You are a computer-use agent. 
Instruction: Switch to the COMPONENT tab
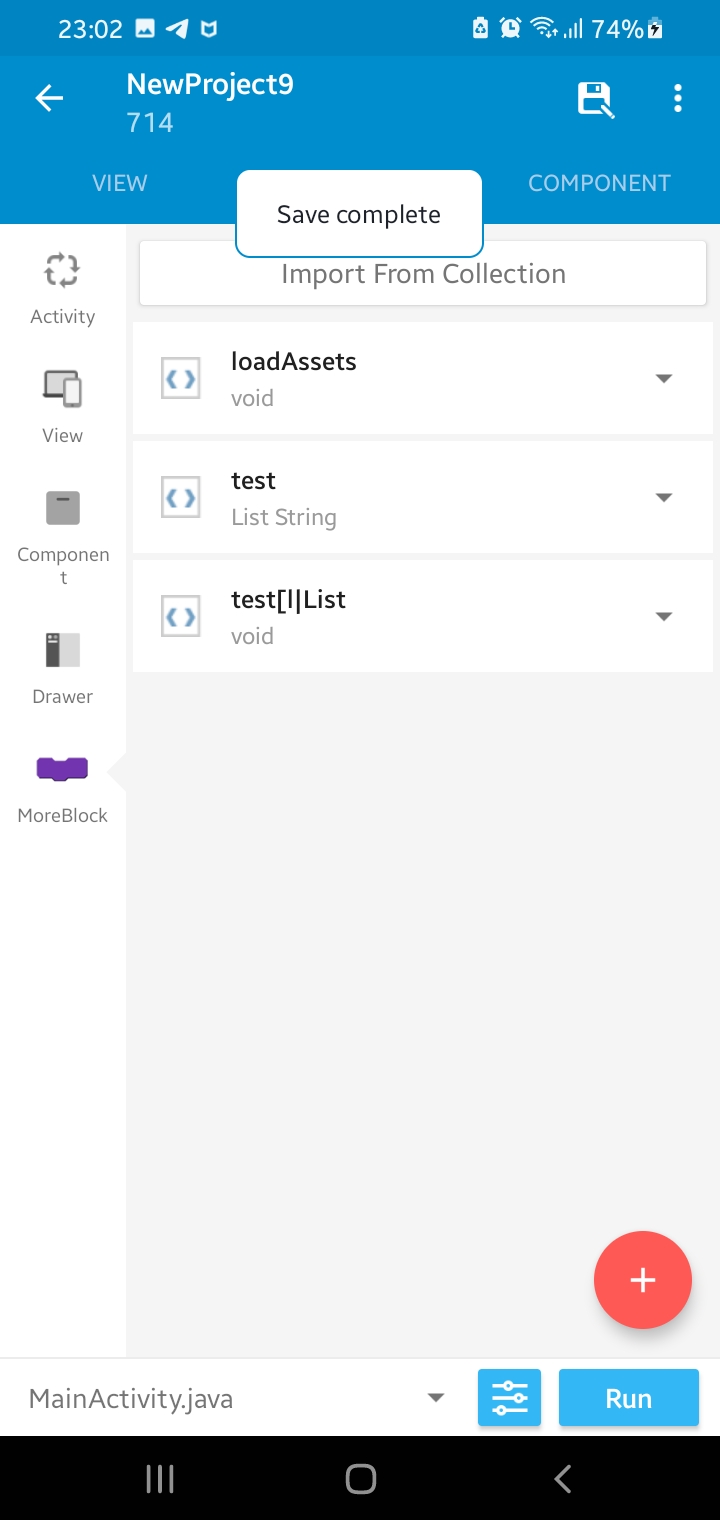599,183
